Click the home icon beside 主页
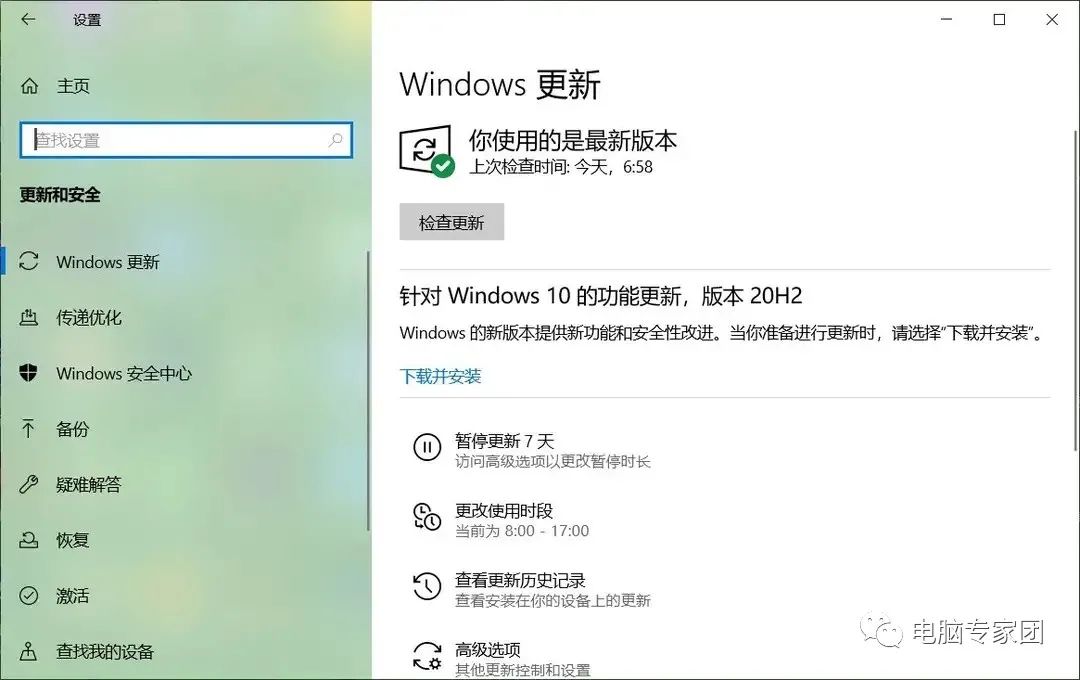 point(30,86)
